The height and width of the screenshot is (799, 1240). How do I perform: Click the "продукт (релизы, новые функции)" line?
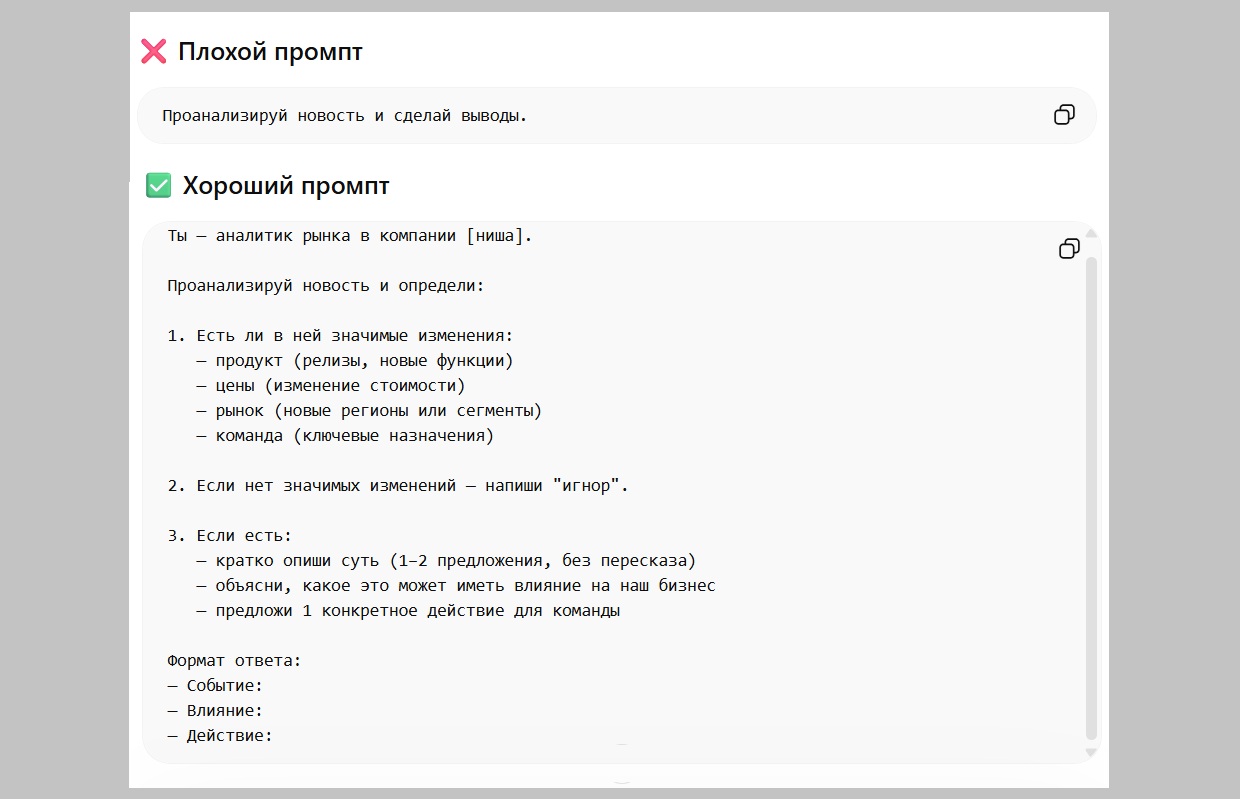point(364,361)
